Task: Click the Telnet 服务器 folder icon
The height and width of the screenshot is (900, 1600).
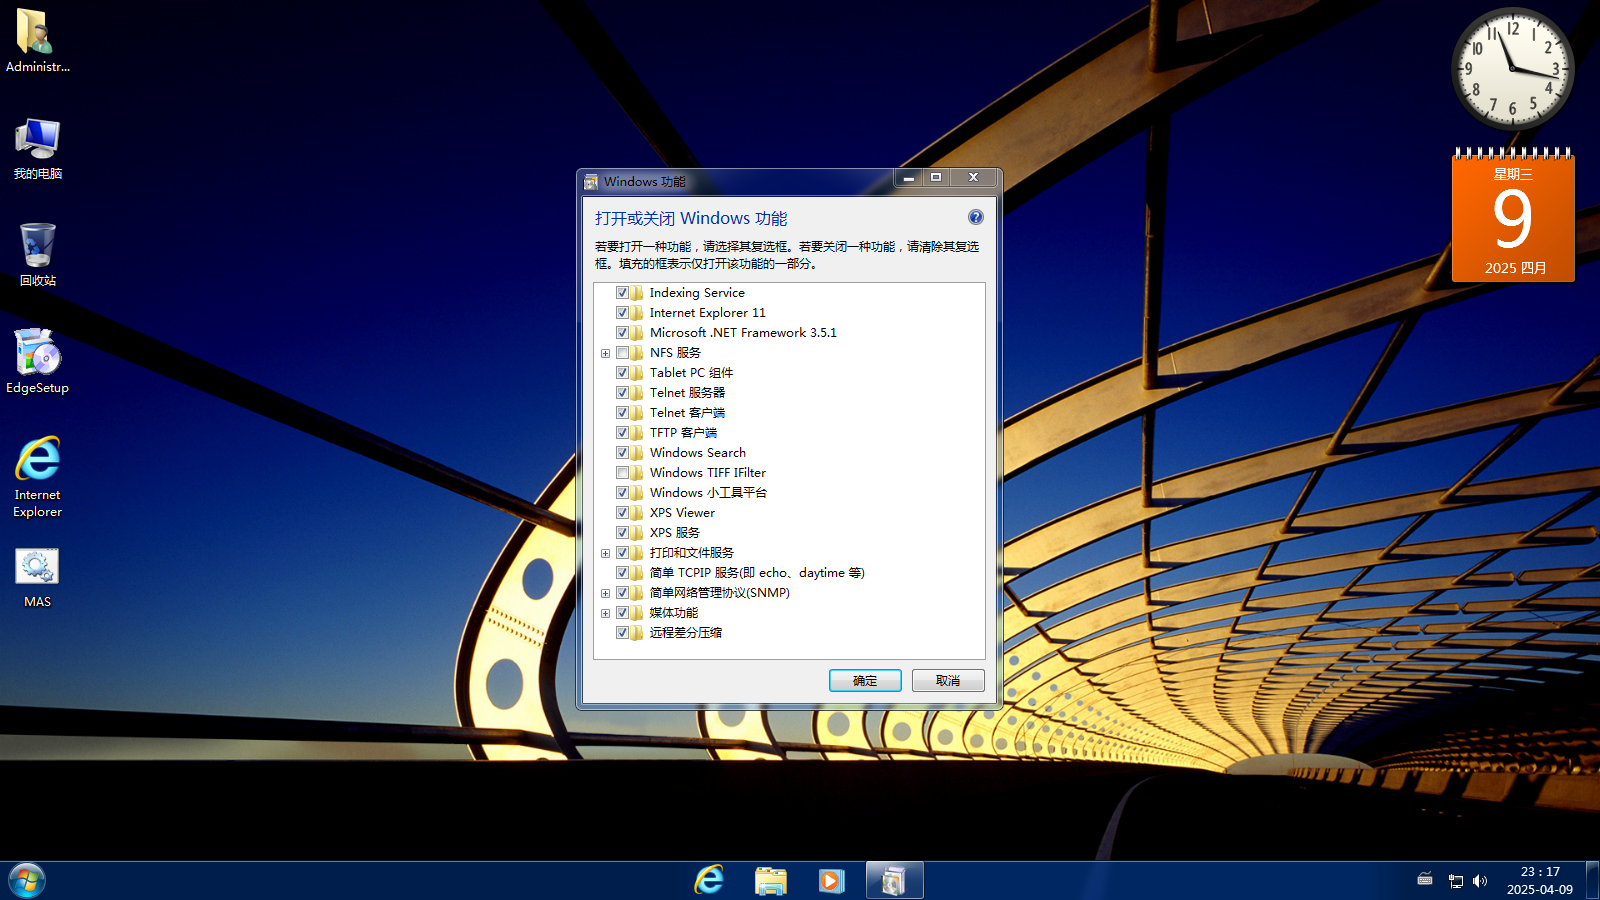Action: (x=637, y=393)
